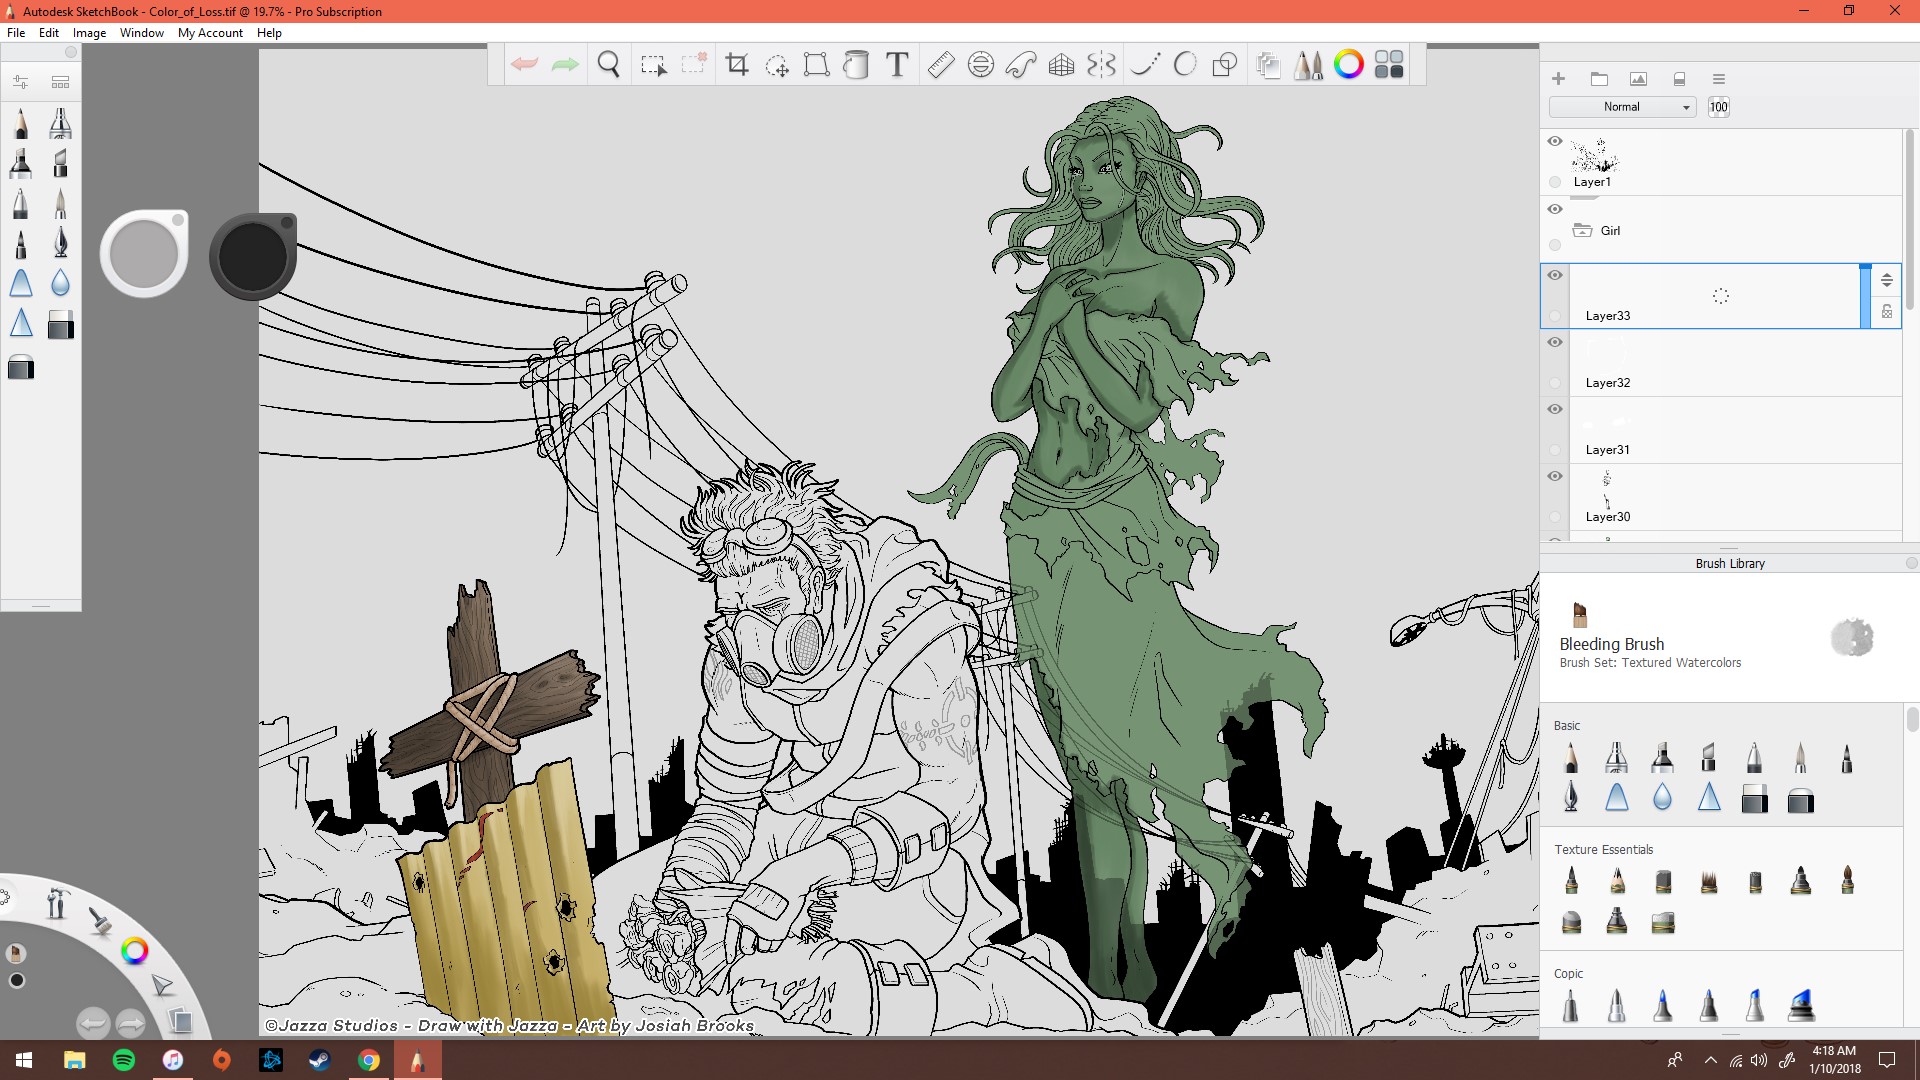
Task: Select the pencil brush in left palette
Action: 21,124
